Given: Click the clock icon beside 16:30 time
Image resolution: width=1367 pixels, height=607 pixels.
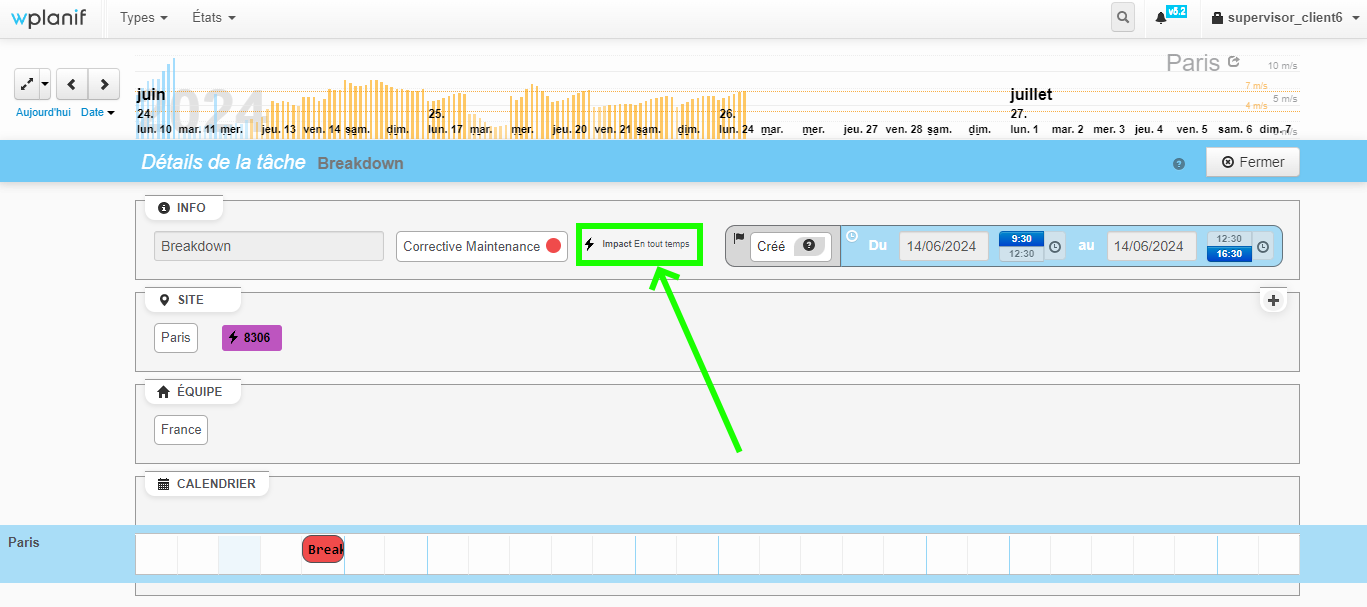Looking at the screenshot, I should [x=1263, y=247].
